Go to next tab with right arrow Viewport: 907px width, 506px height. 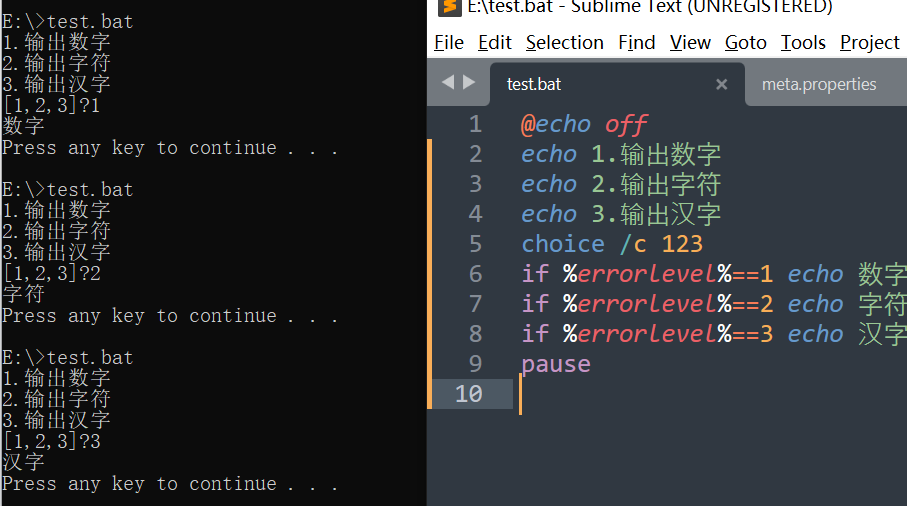click(469, 82)
